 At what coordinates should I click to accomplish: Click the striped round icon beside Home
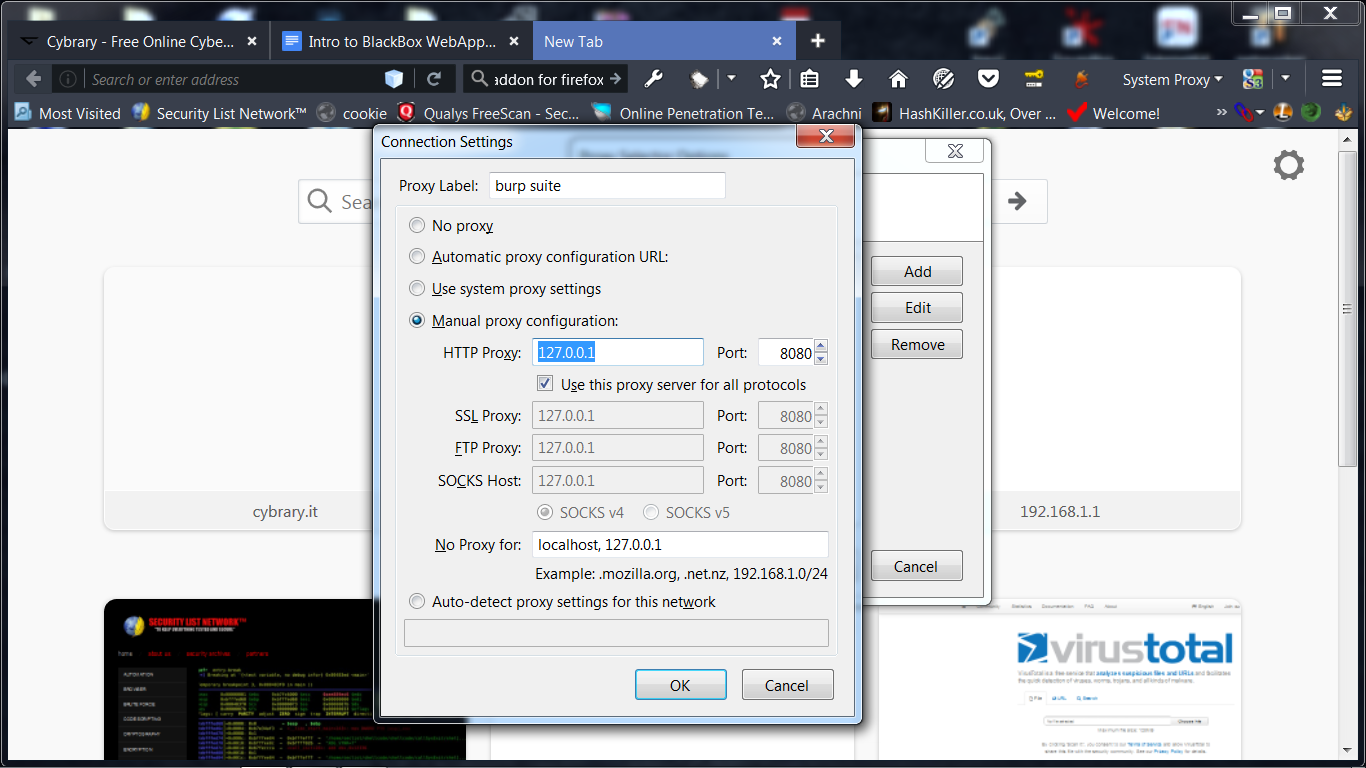click(x=943, y=79)
